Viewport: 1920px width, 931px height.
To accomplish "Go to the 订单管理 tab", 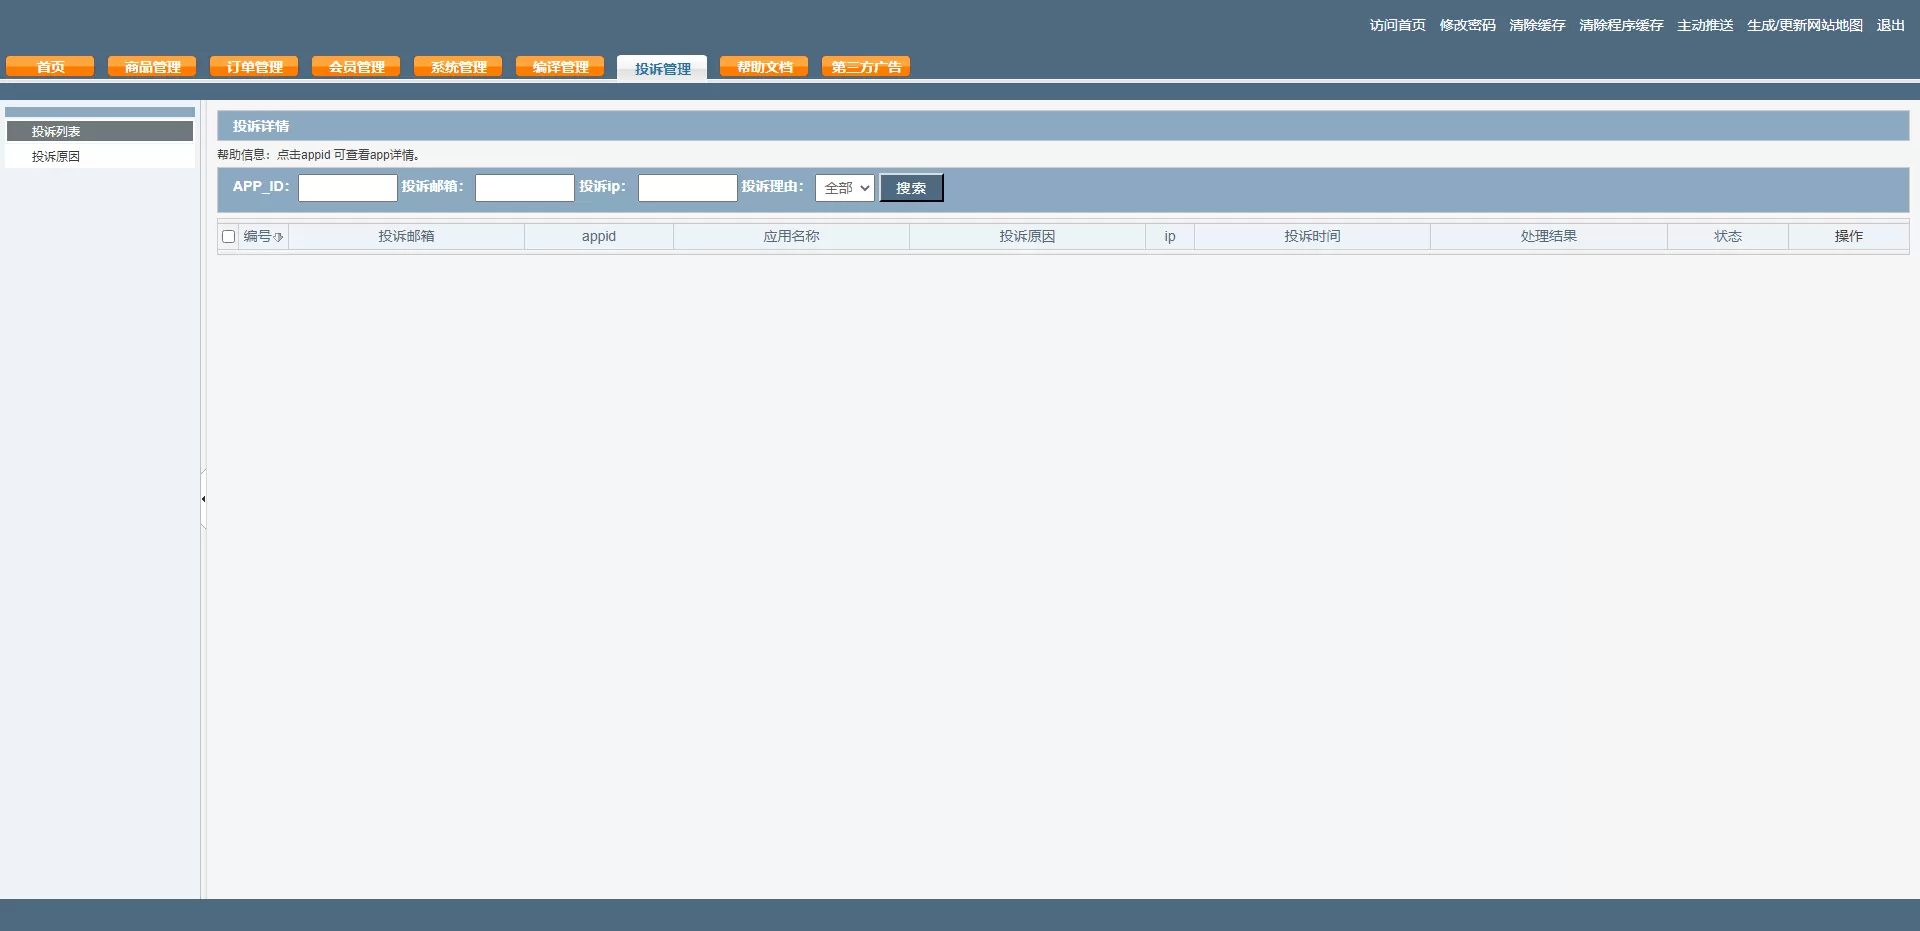I will (254, 67).
